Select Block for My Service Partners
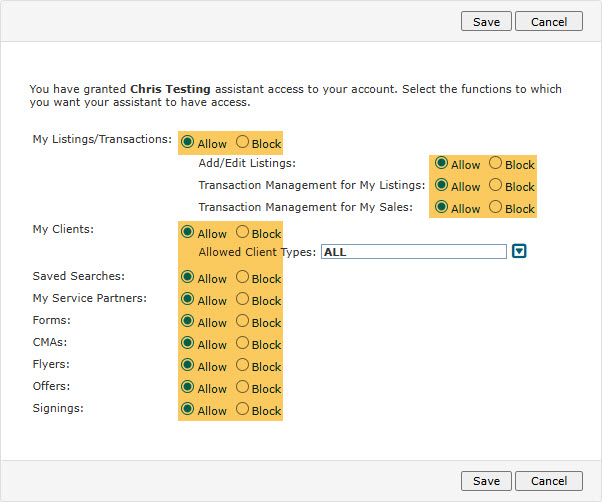This screenshot has height=502, width=602. pyautogui.click(x=242, y=299)
